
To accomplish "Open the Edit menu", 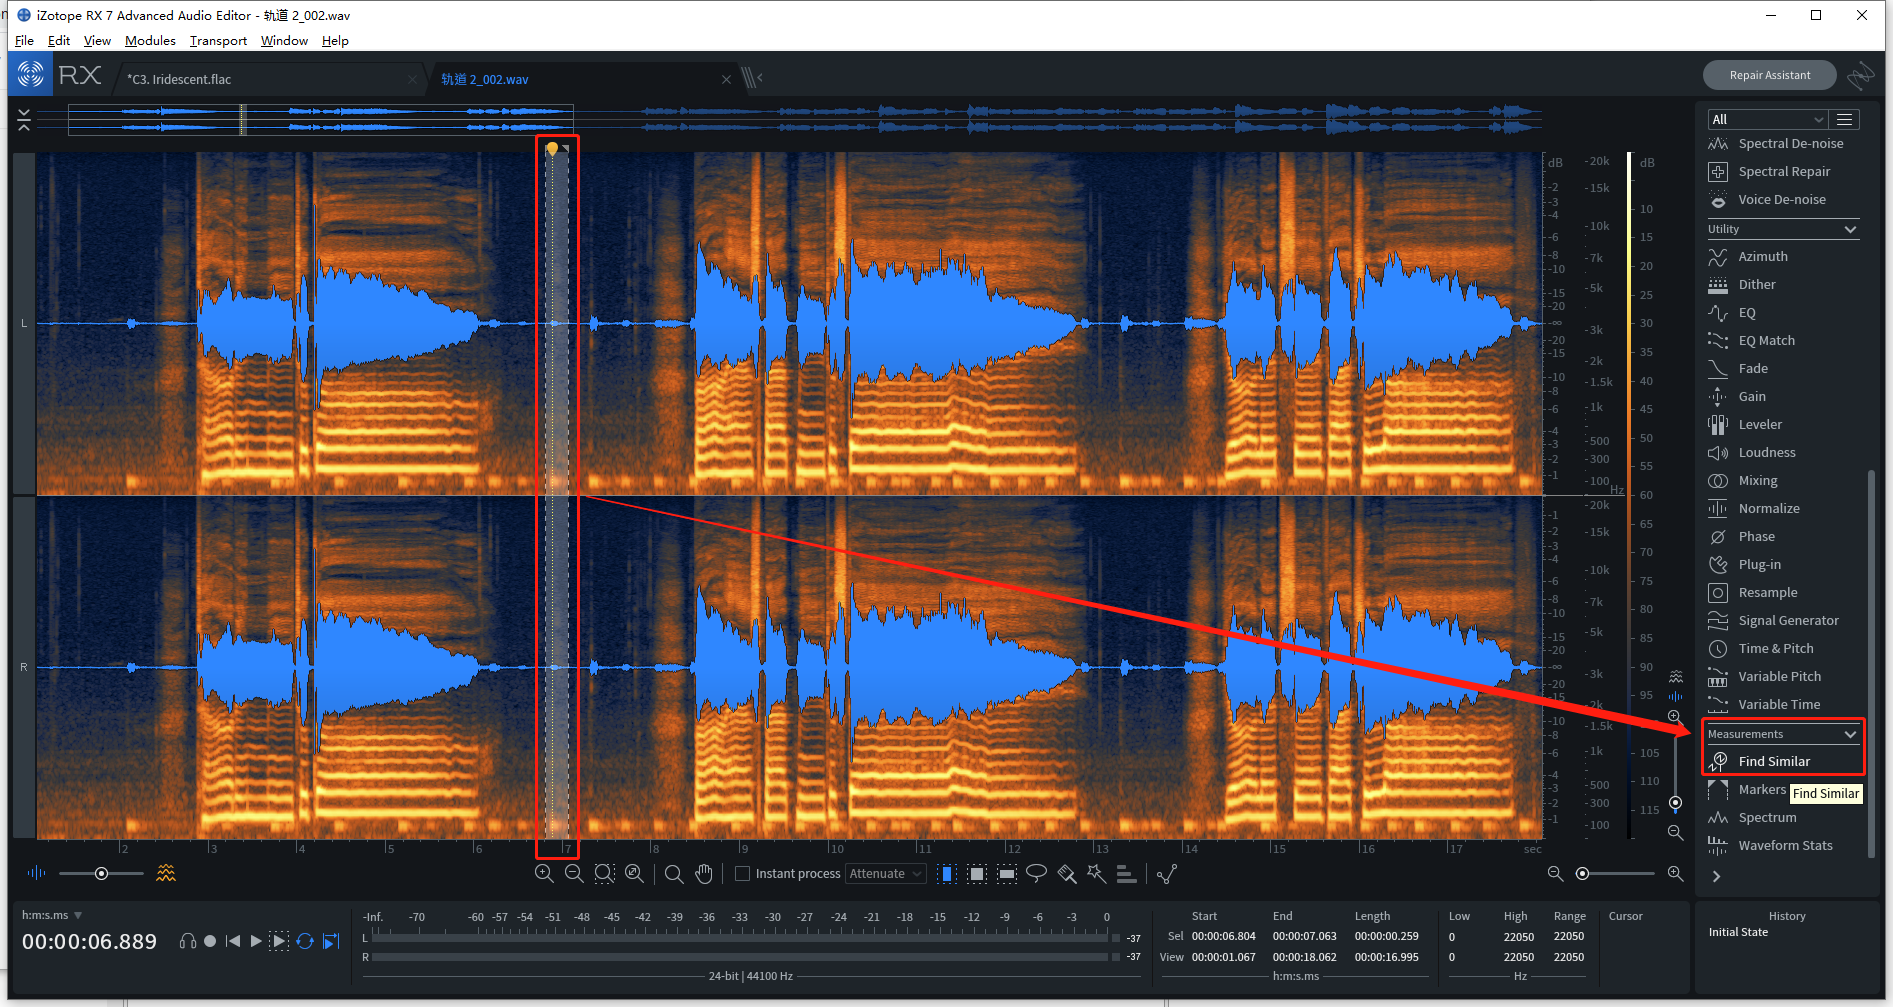I will 59,41.
